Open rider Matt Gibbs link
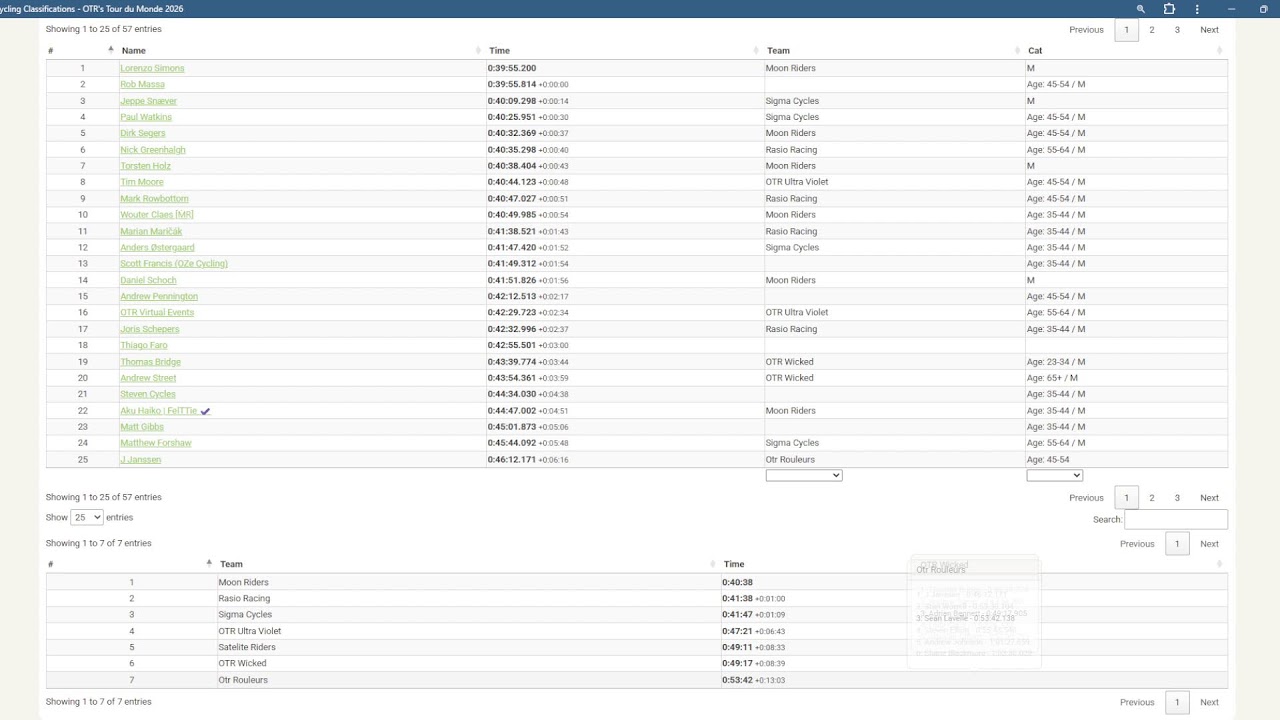Viewport: 1280px width, 720px height. tap(142, 427)
